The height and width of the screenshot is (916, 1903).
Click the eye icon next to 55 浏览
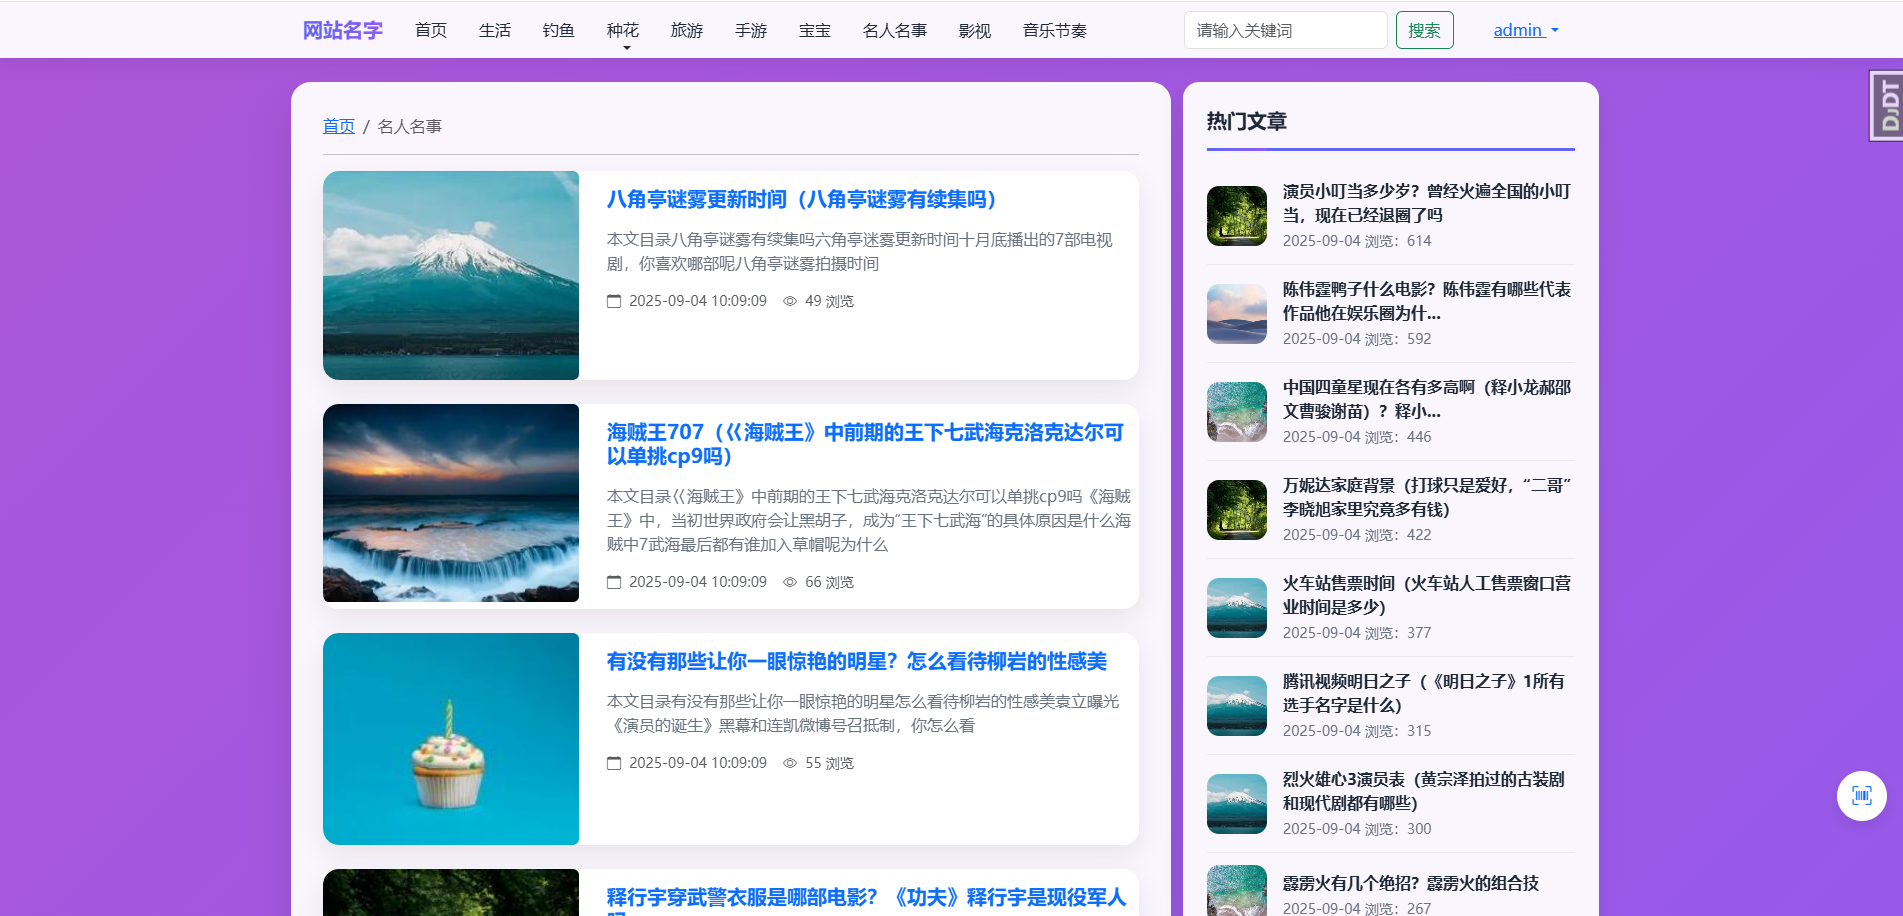(x=790, y=762)
